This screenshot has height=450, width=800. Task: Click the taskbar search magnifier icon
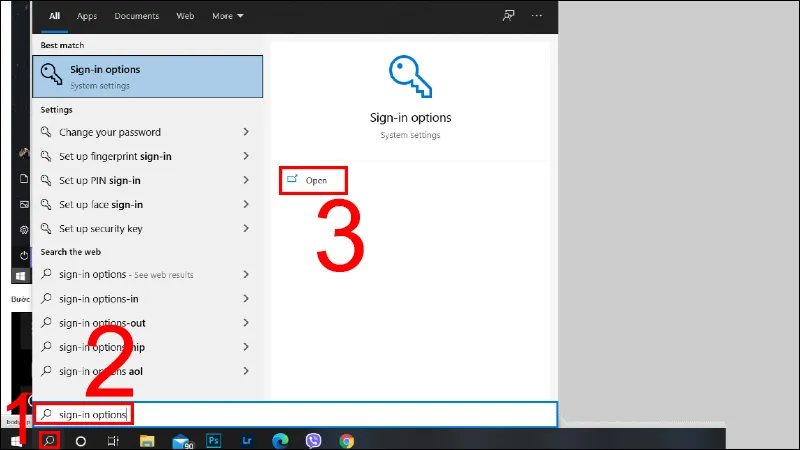pos(49,440)
